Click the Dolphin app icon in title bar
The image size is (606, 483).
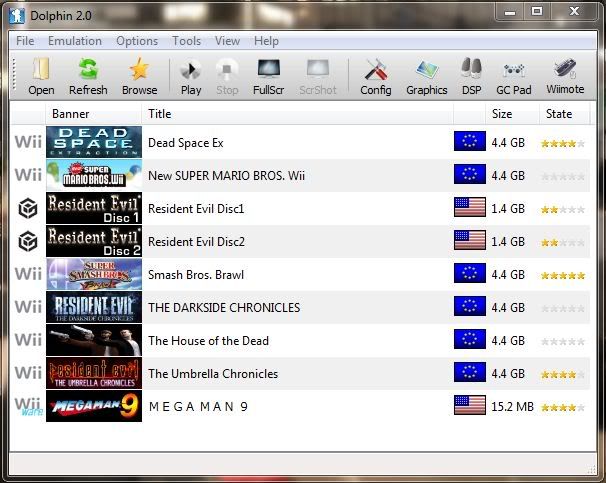pyautogui.click(x=17, y=16)
